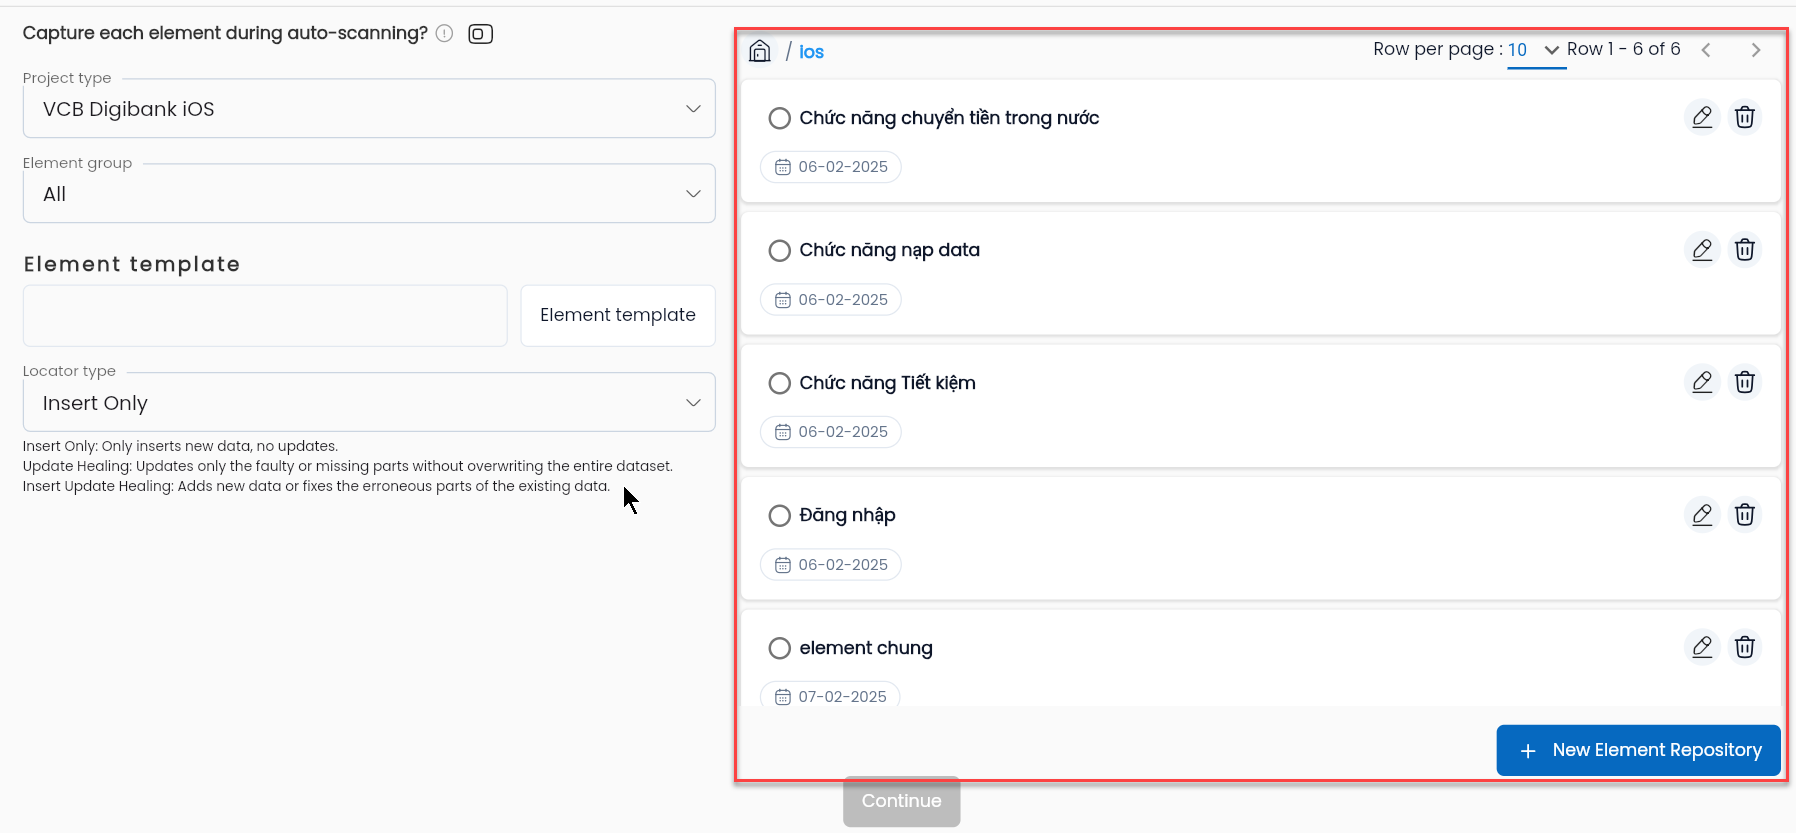Edit 'Chức năng chuyển tiền trong nước' repository
Viewport: 1796px width, 833px height.
click(1702, 117)
